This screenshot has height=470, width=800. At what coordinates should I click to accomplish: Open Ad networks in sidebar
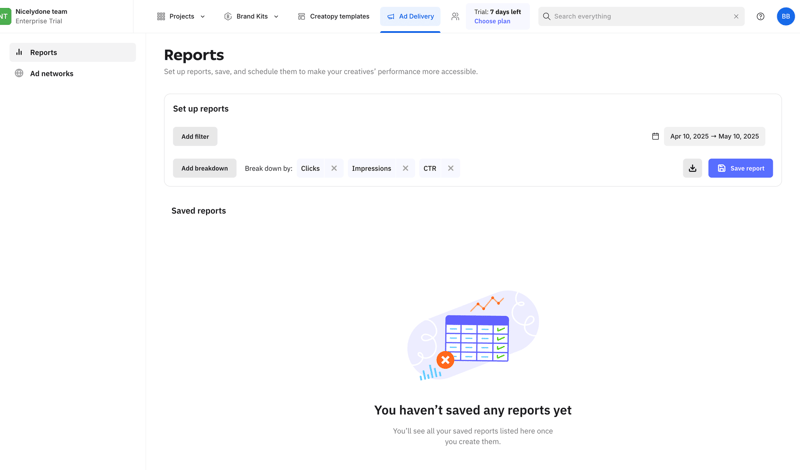click(51, 73)
